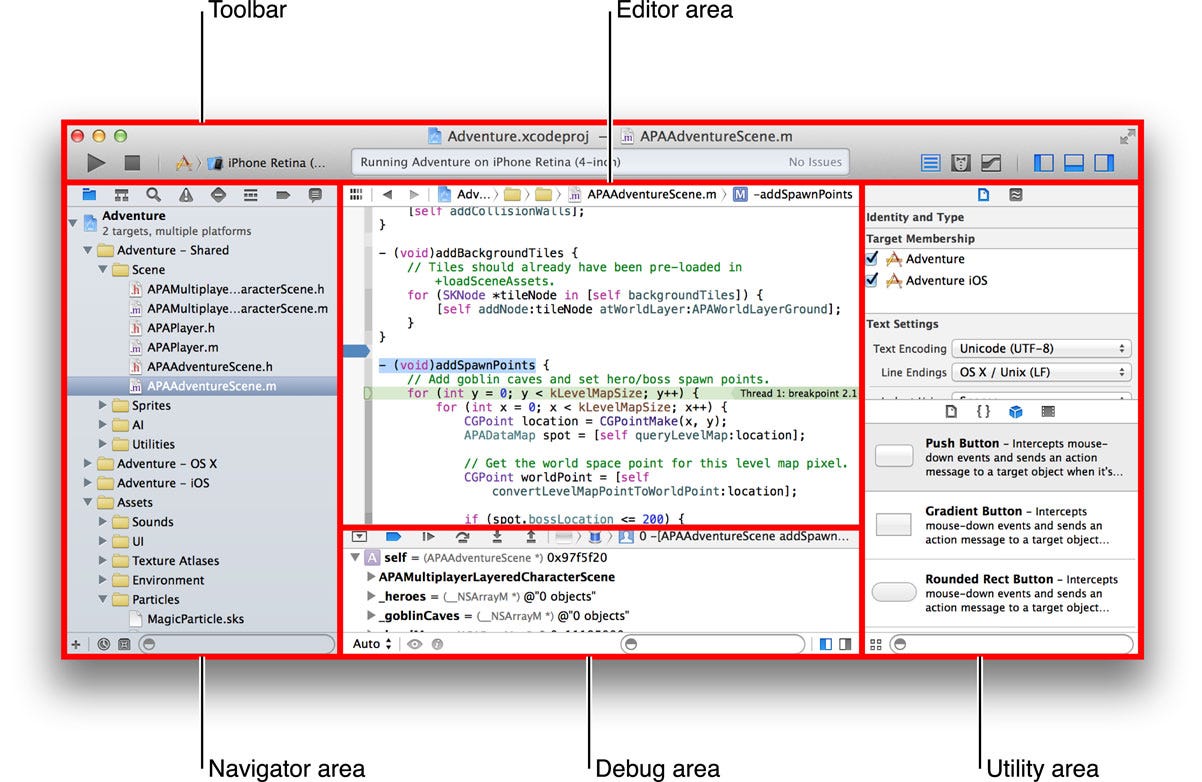Click the Step Out debug button

(530, 537)
